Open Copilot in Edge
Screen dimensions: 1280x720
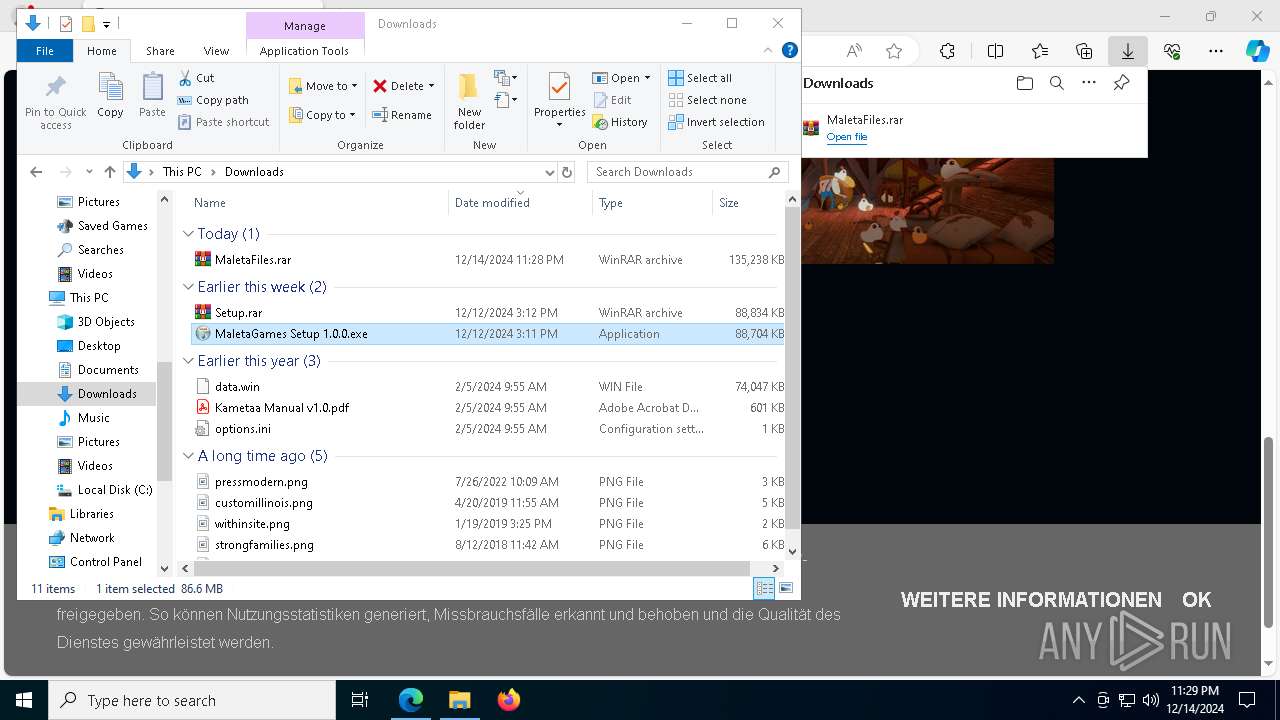(x=1257, y=51)
